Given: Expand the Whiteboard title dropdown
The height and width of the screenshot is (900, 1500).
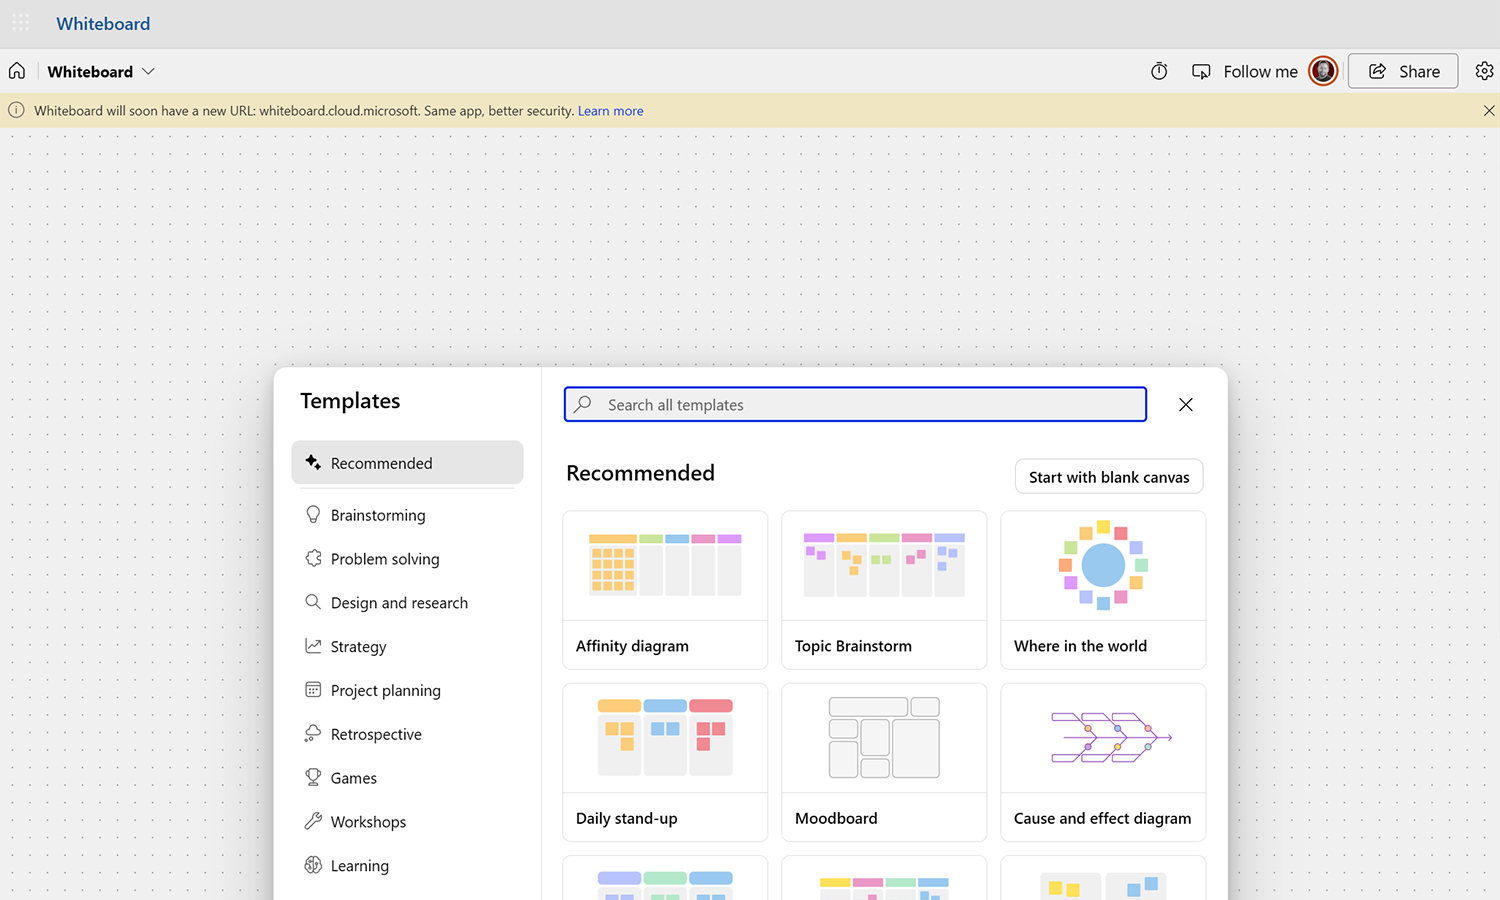Looking at the screenshot, I should [x=148, y=71].
